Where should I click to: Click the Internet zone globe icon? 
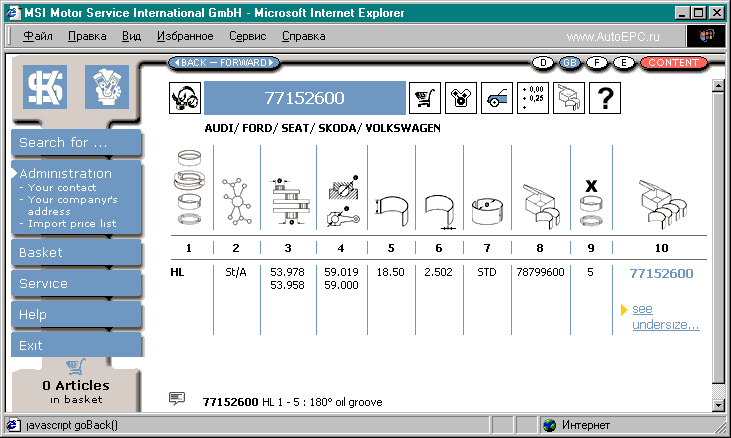(550, 425)
